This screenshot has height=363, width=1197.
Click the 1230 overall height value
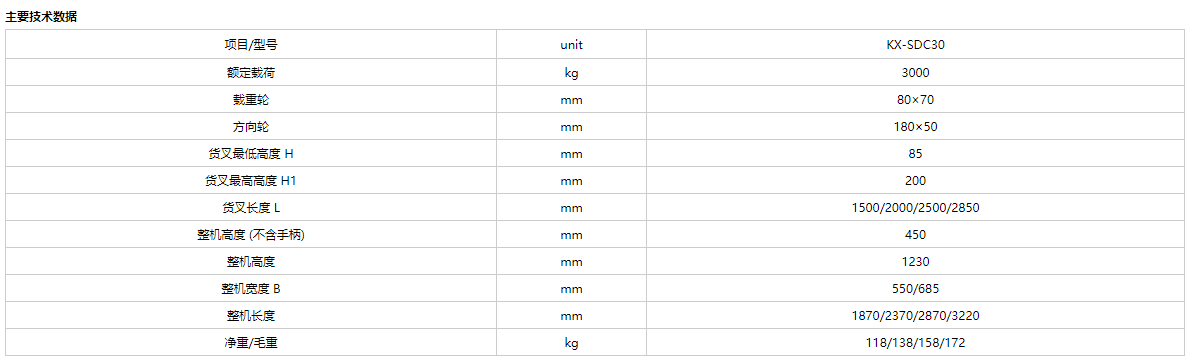click(x=916, y=262)
